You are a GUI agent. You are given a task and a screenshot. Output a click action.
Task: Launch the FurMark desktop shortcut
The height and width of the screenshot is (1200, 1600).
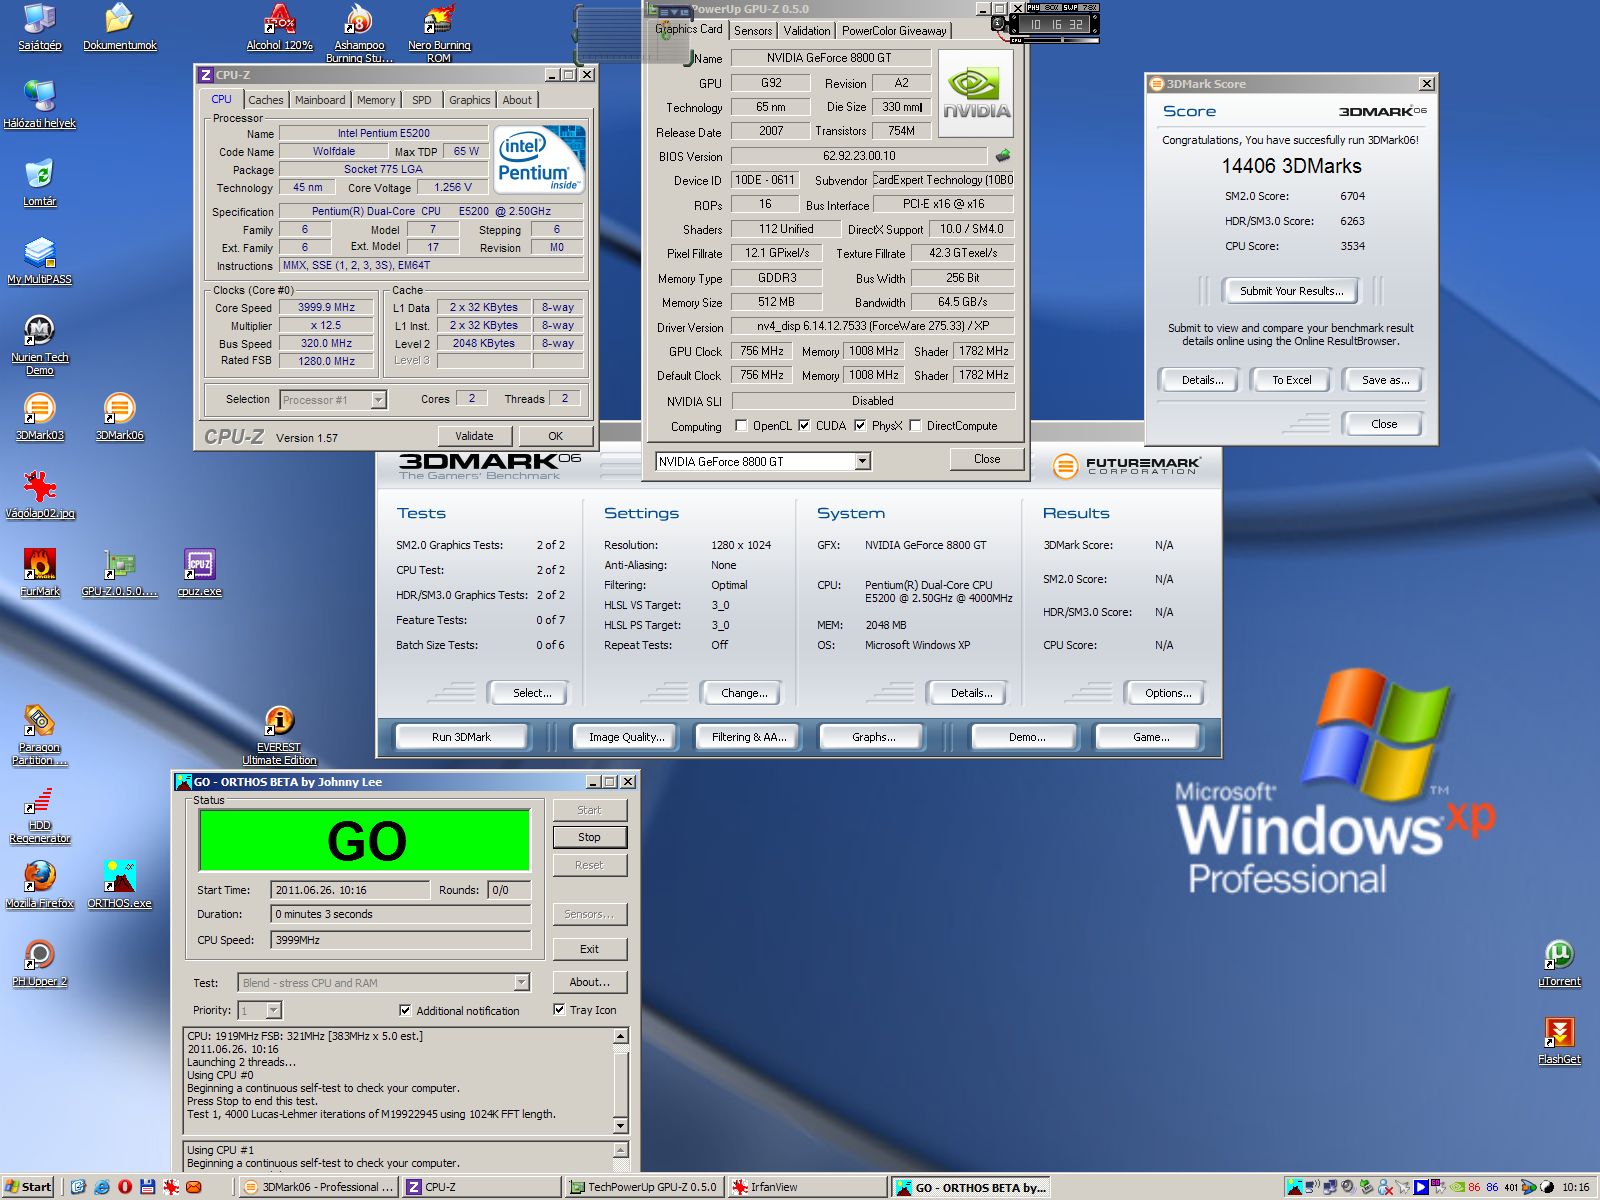(x=40, y=573)
